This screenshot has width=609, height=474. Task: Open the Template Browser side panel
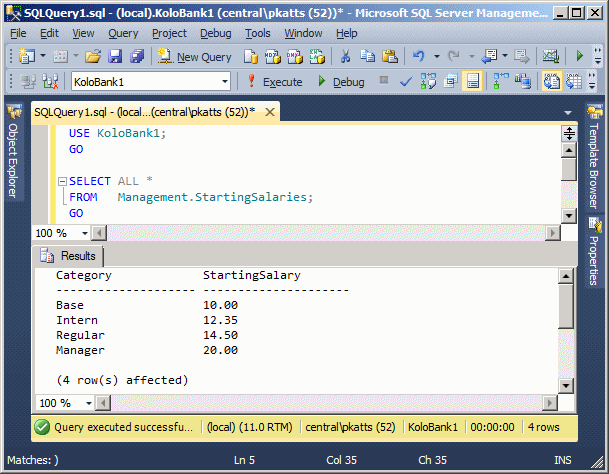[594, 157]
